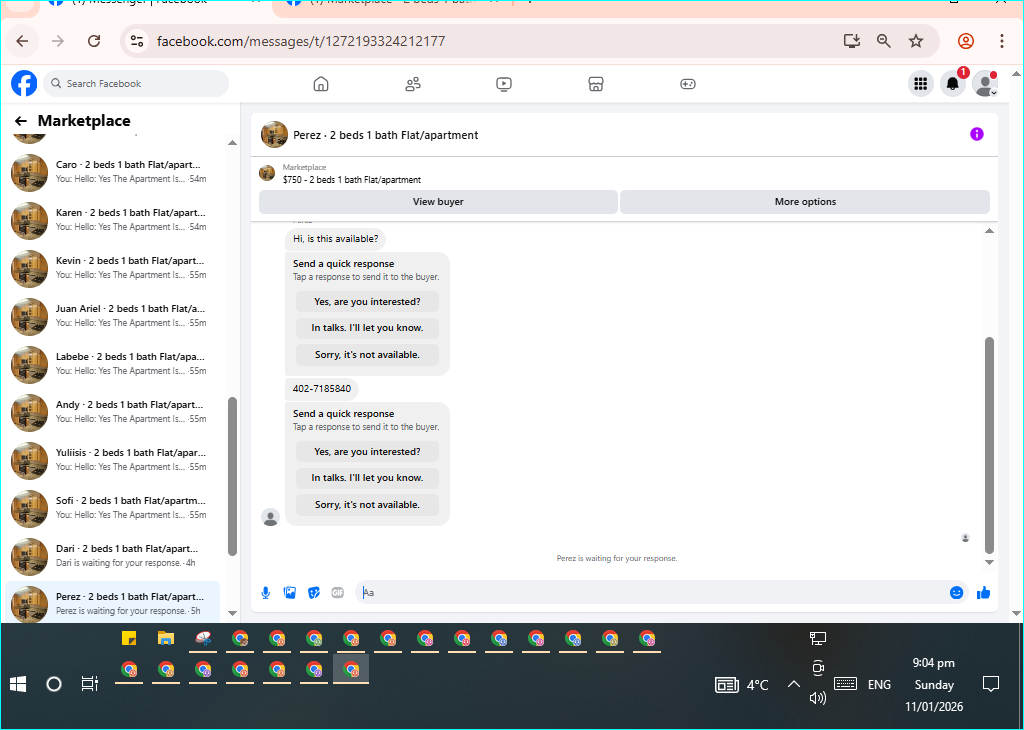Tap the first 'Yes, are you interested?' quick response
This screenshot has width=1024, height=730.
367,302
